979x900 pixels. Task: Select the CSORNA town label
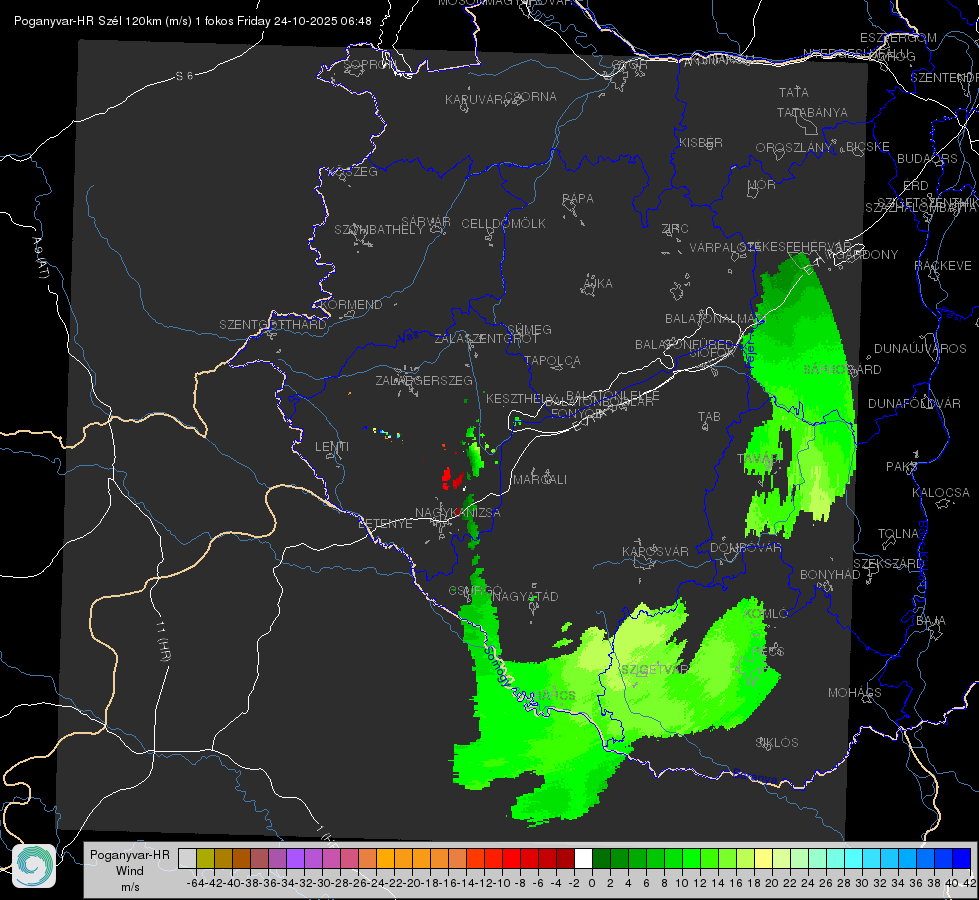tap(531, 97)
